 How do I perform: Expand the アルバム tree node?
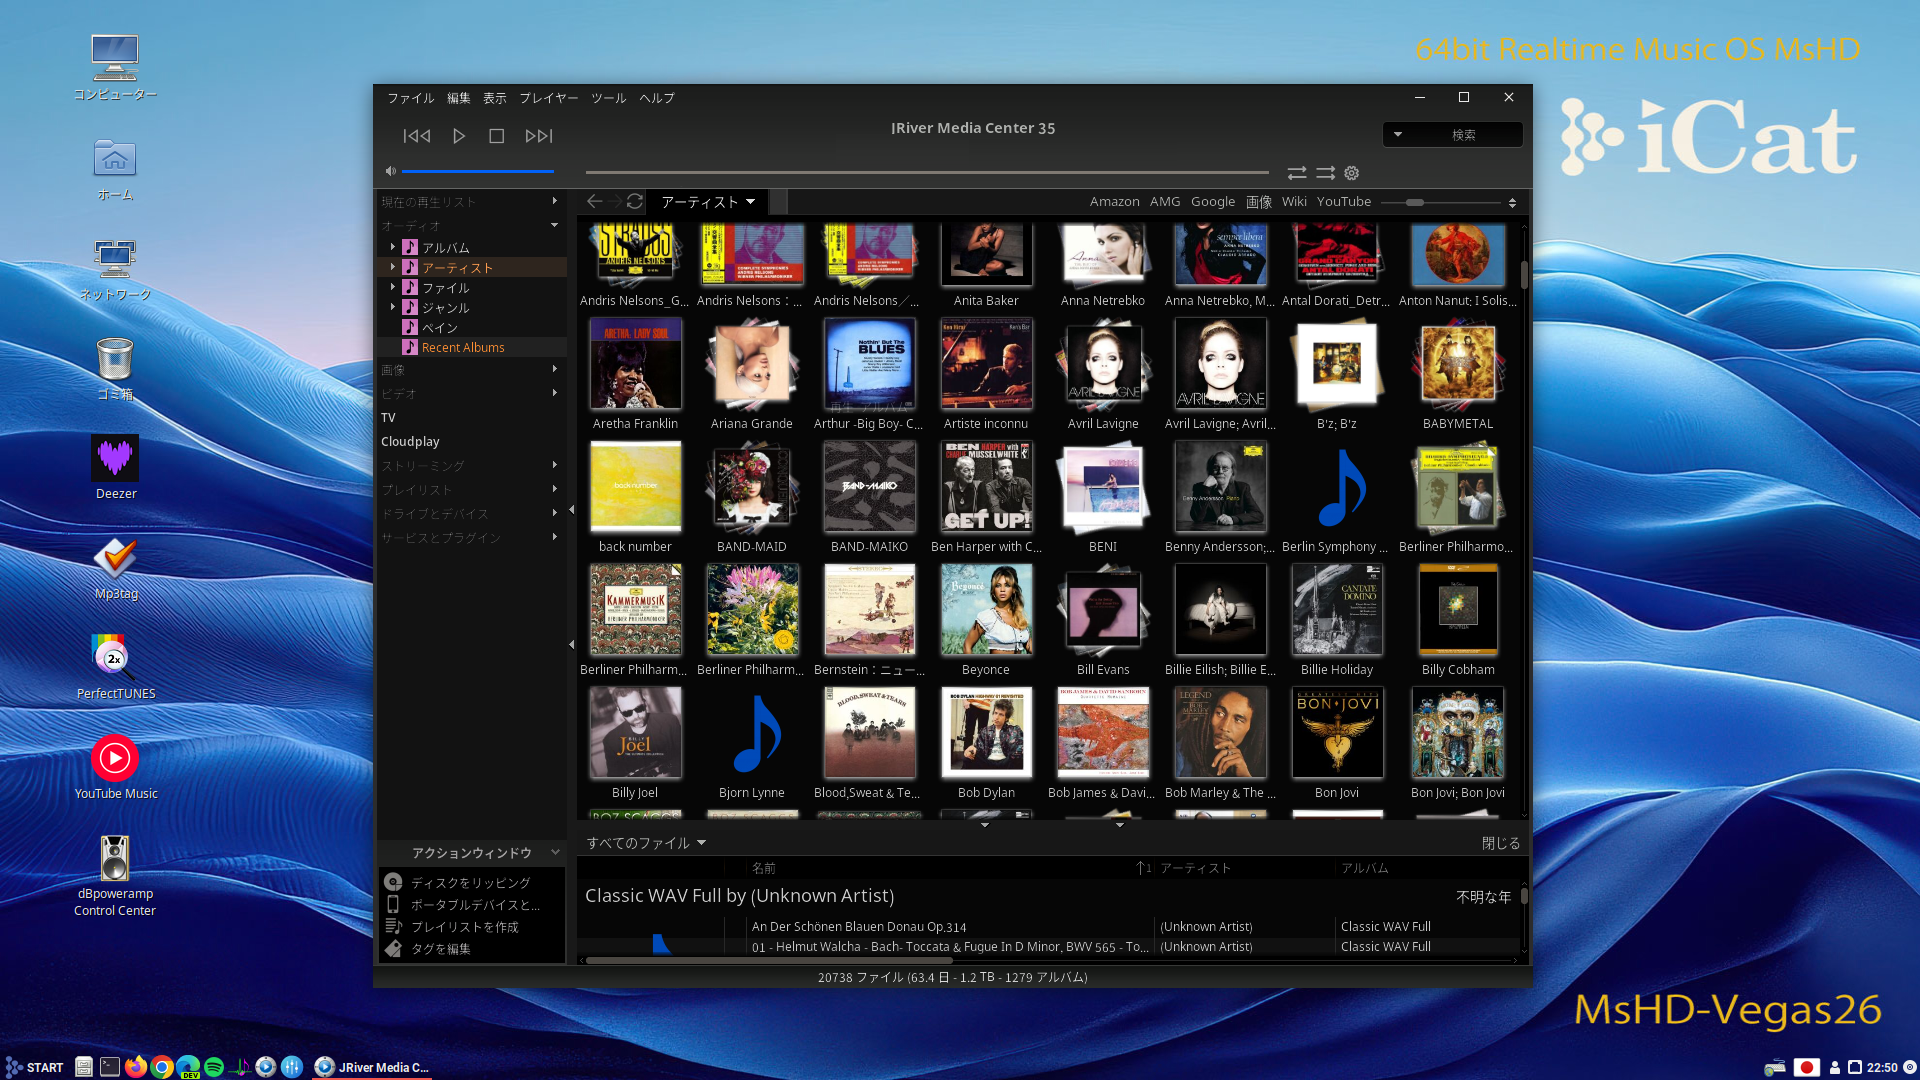(393, 247)
